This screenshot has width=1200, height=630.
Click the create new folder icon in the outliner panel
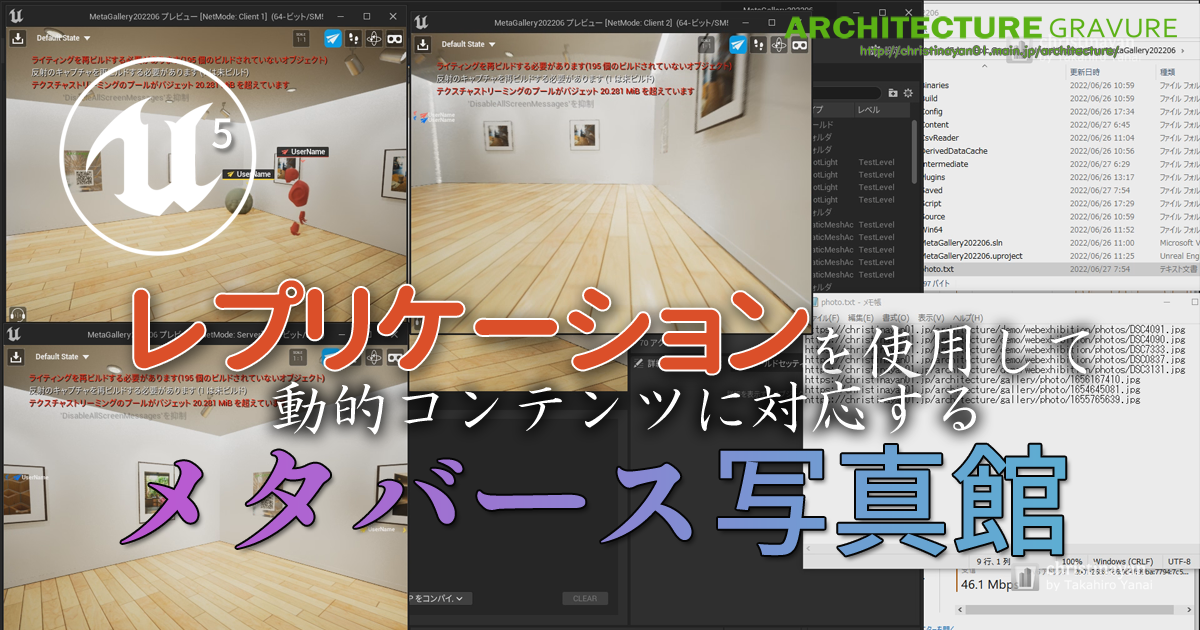(x=893, y=93)
